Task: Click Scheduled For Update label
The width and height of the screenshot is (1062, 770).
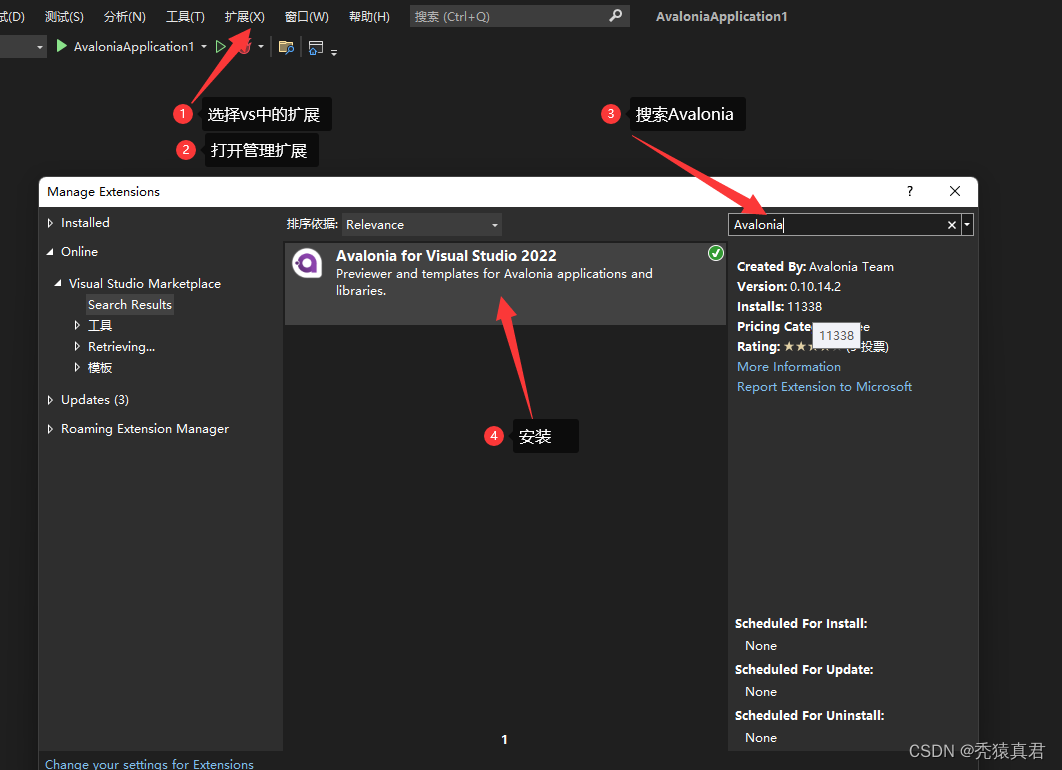Action: (804, 670)
